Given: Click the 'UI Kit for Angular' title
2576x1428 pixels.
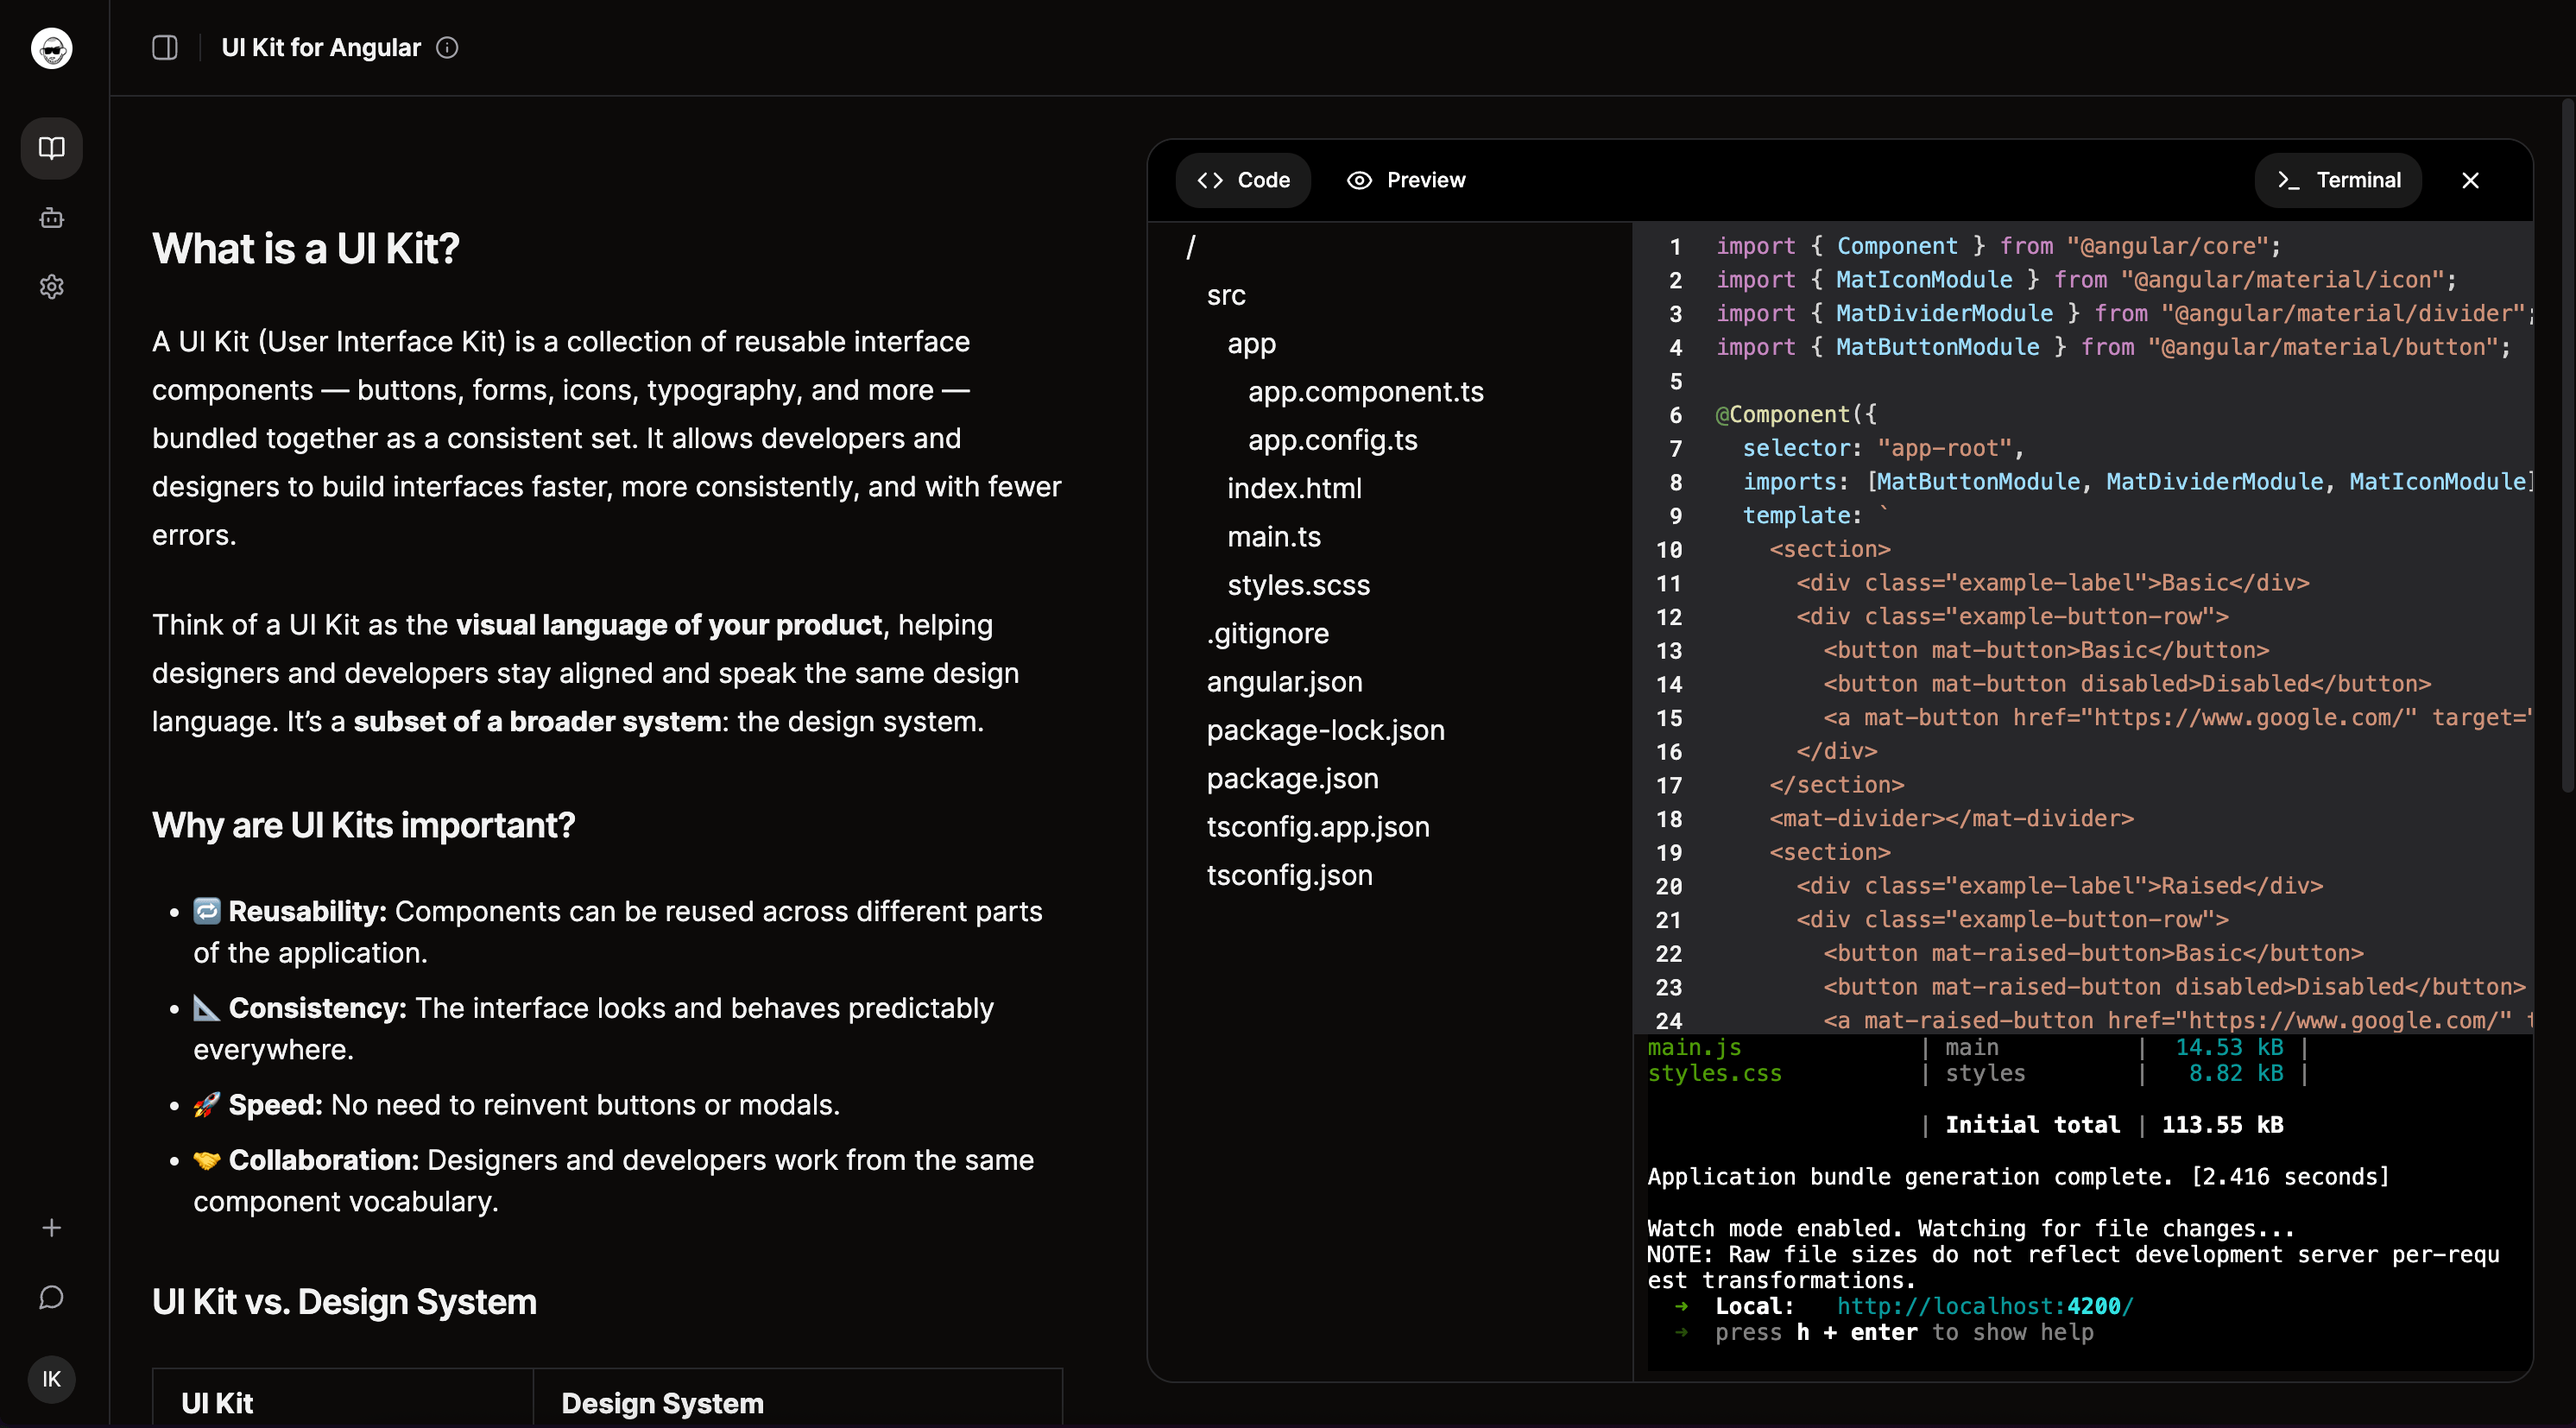Looking at the screenshot, I should click(x=321, y=48).
